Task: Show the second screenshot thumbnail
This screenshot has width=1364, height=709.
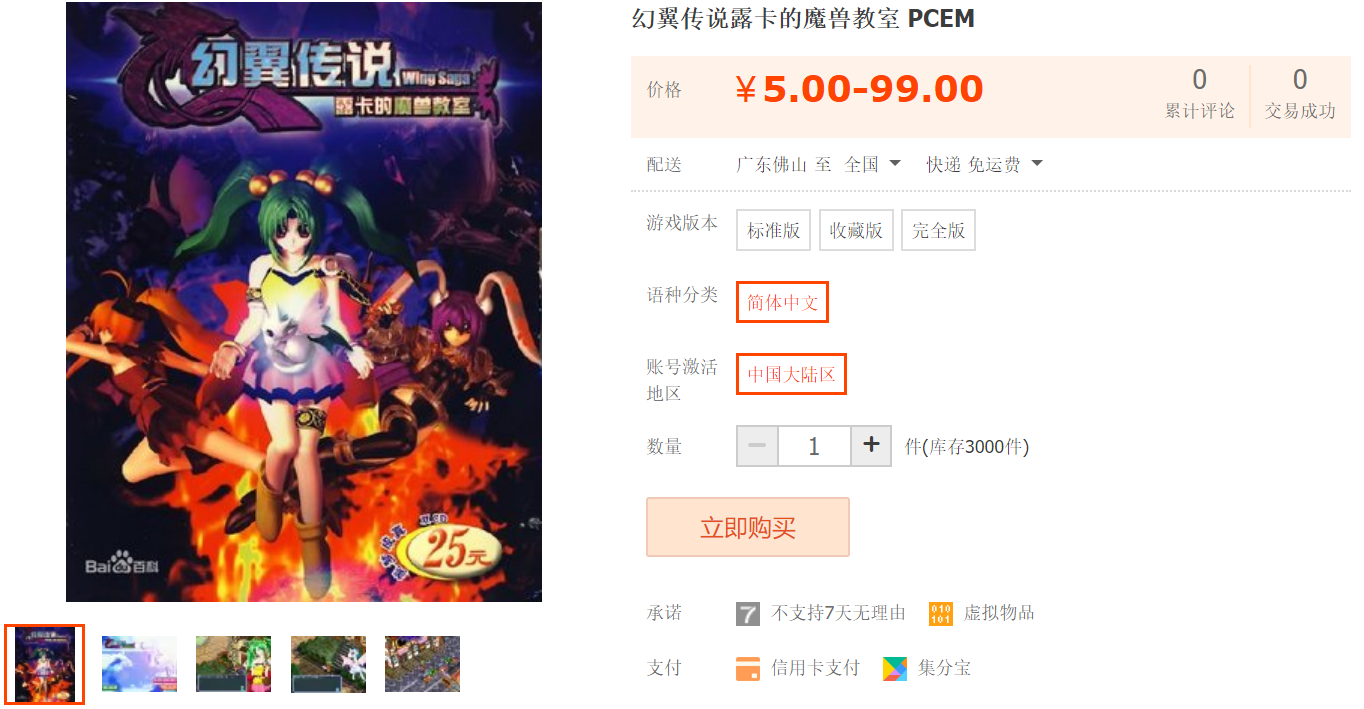Action: pos(139,664)
